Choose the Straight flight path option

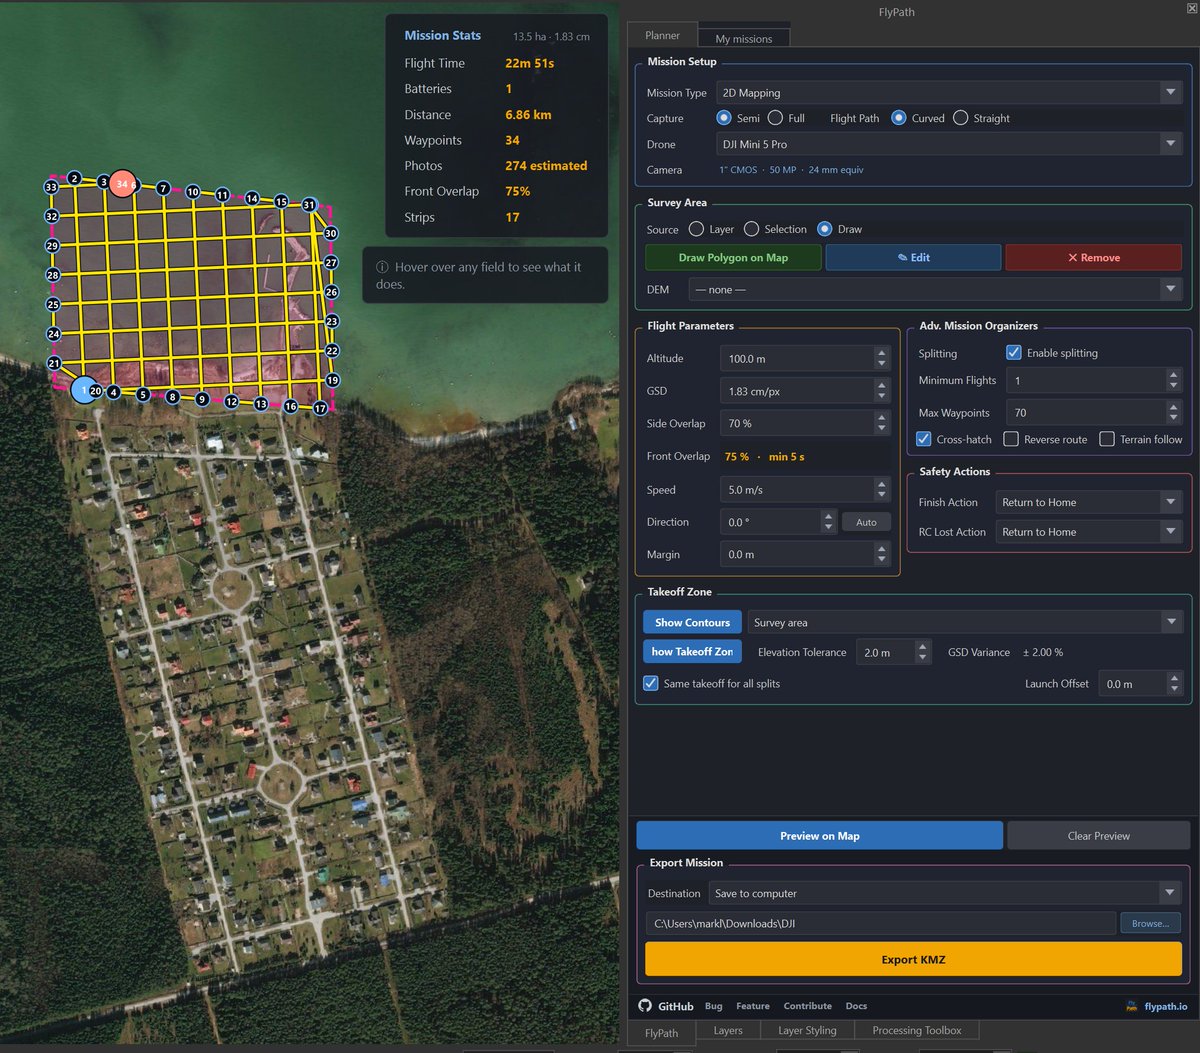point(961,118)
